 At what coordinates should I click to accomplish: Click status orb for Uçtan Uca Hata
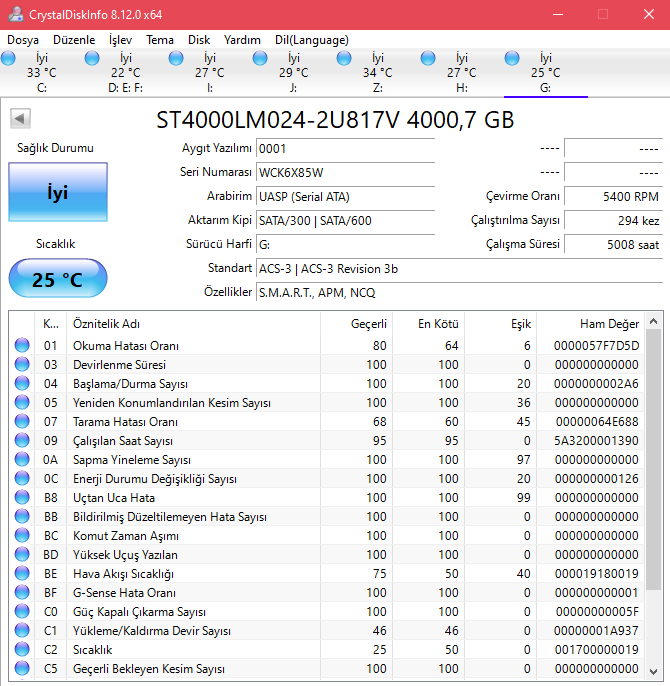point(22,497)
